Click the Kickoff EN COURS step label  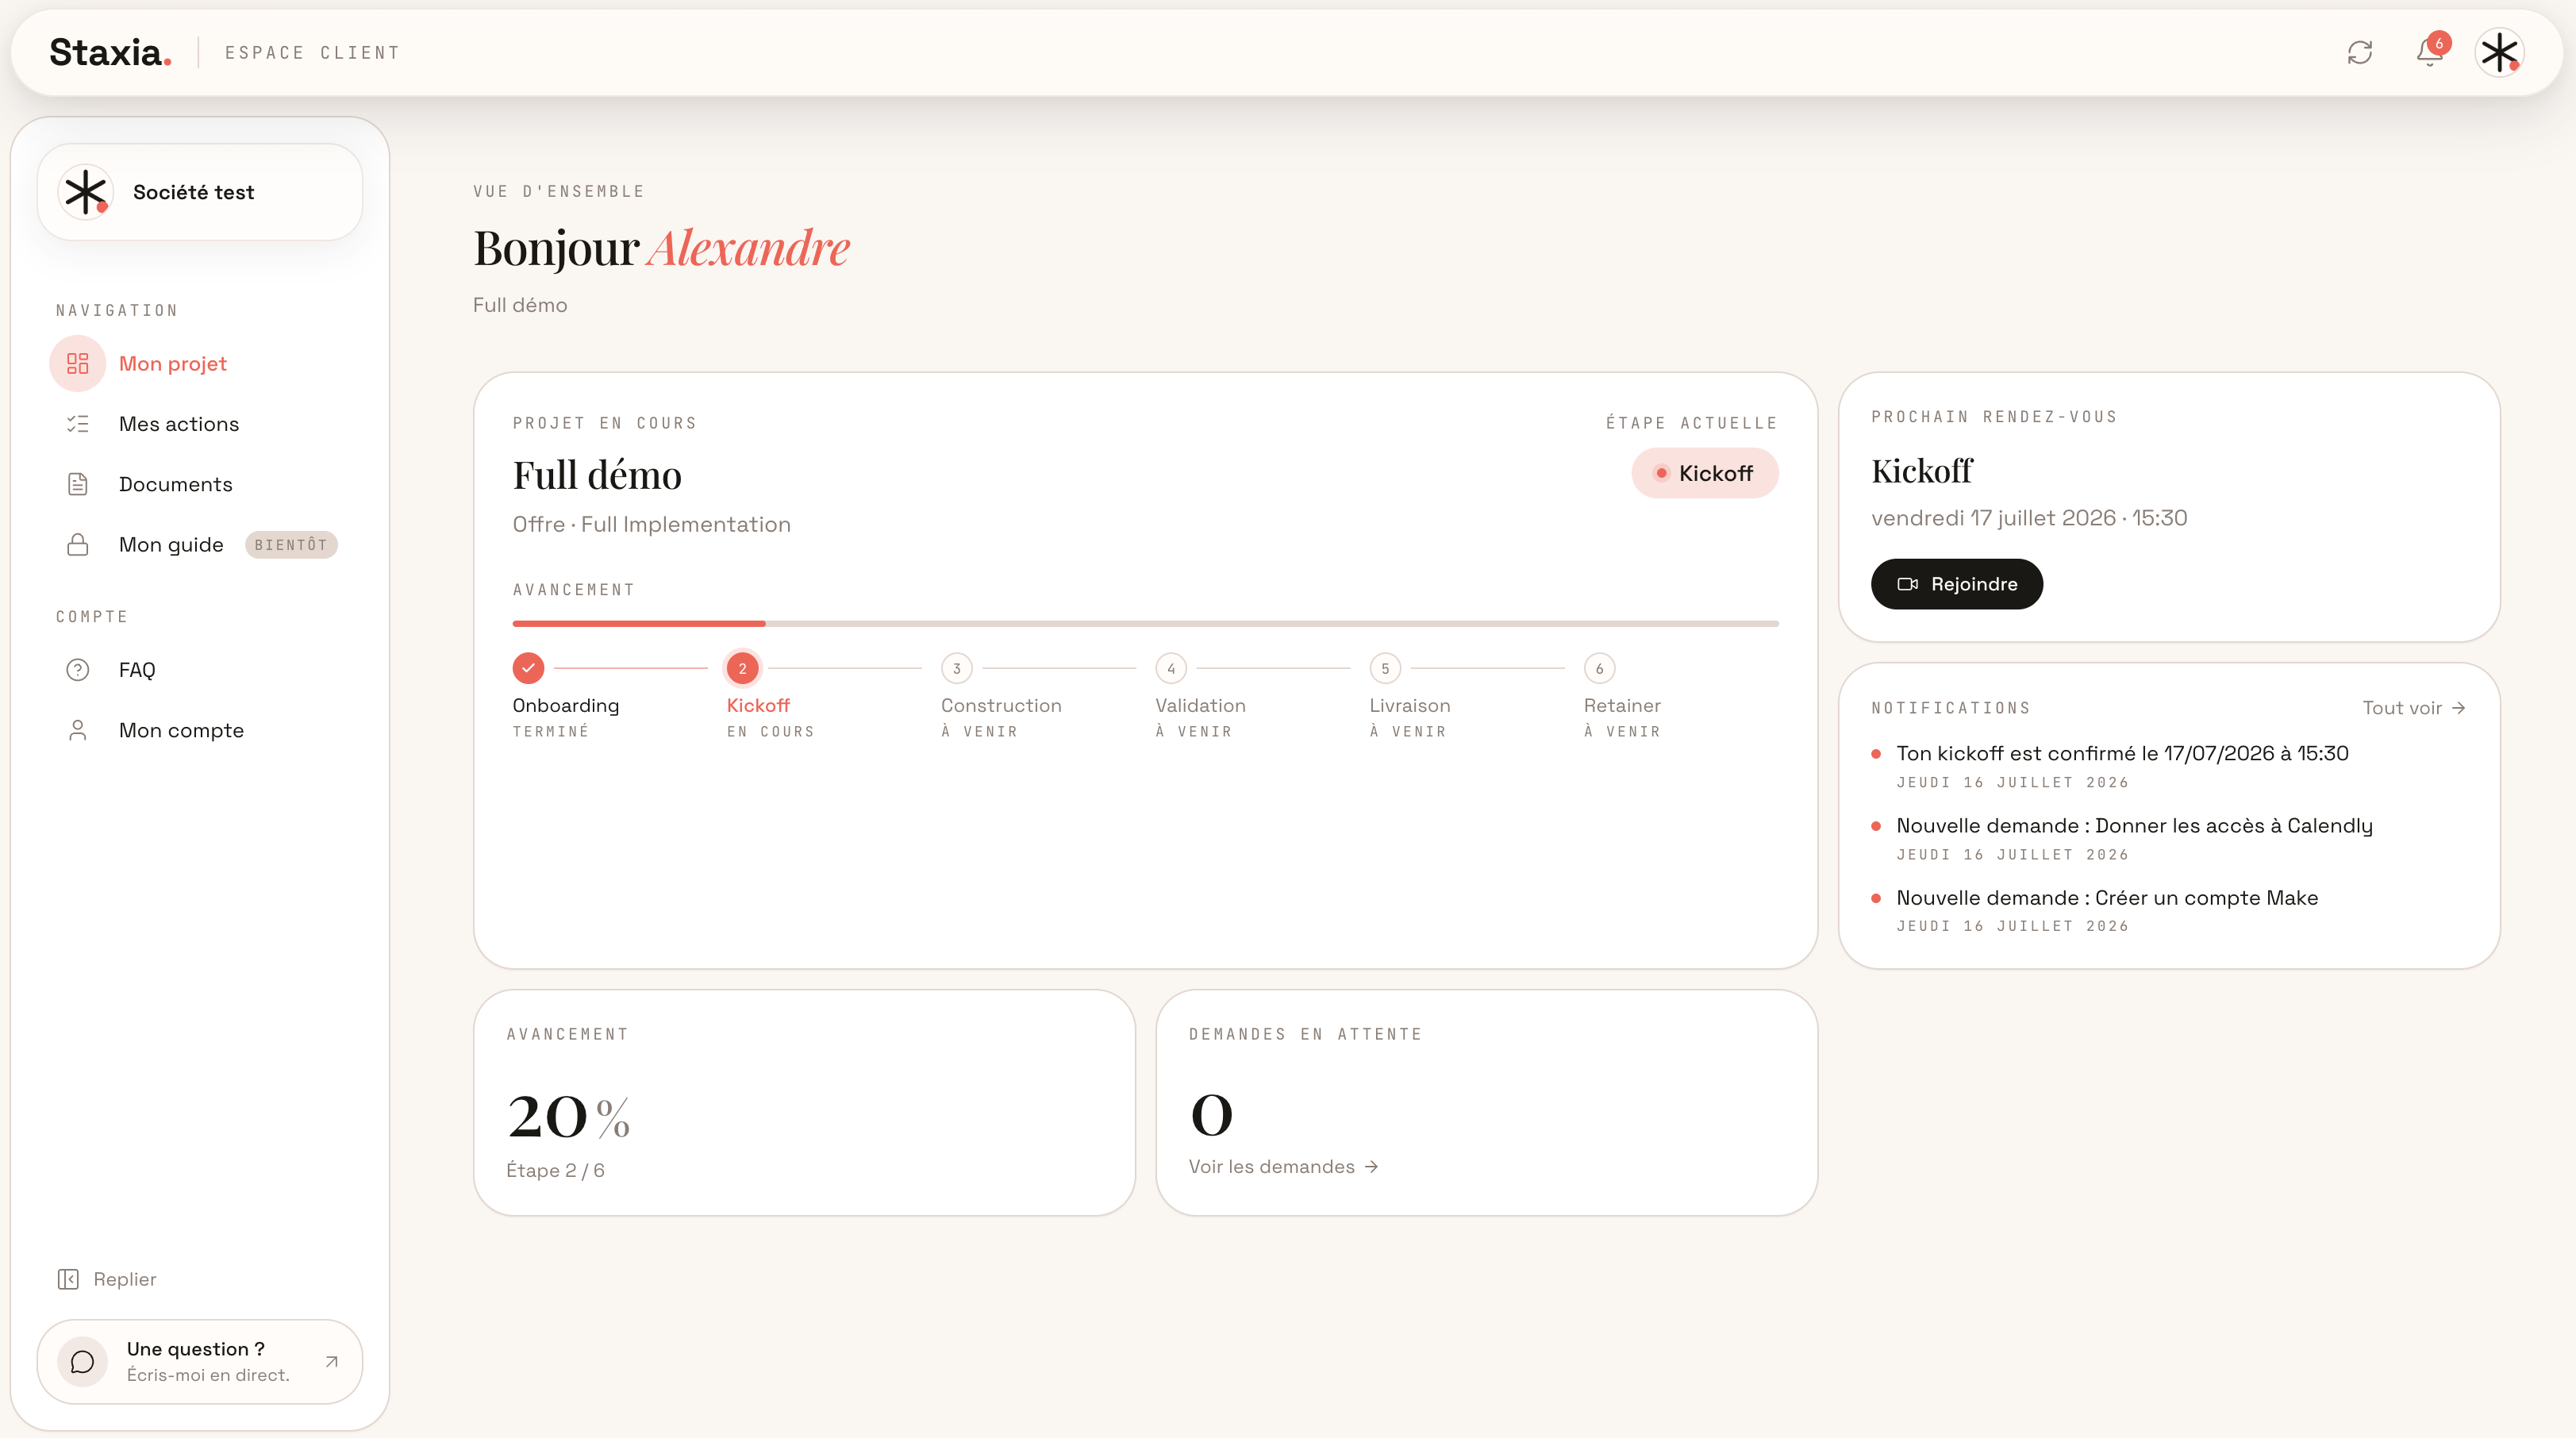tap(770, 717)
